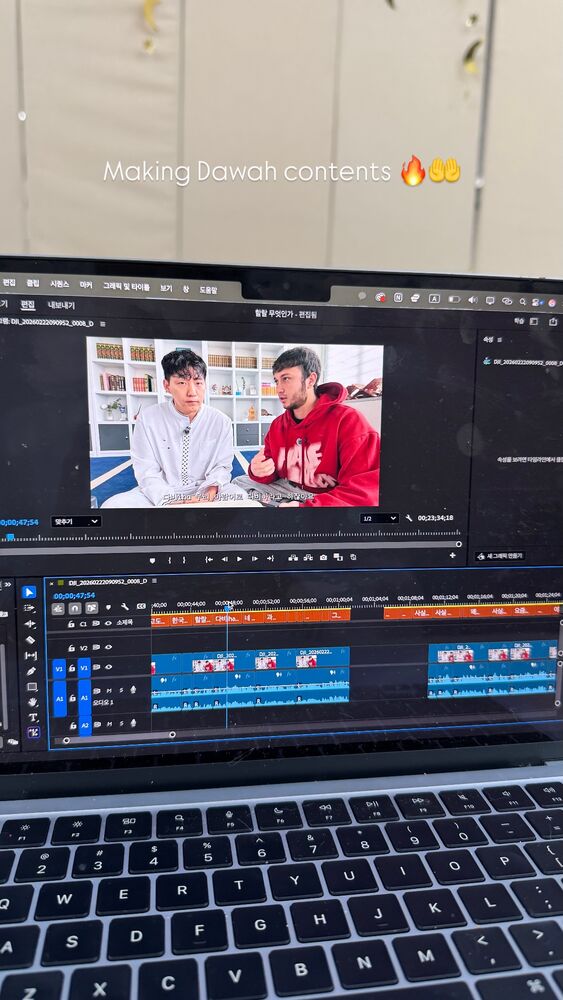Open the 맞추기 zoom level dropdown

click(x=76, y=522)
